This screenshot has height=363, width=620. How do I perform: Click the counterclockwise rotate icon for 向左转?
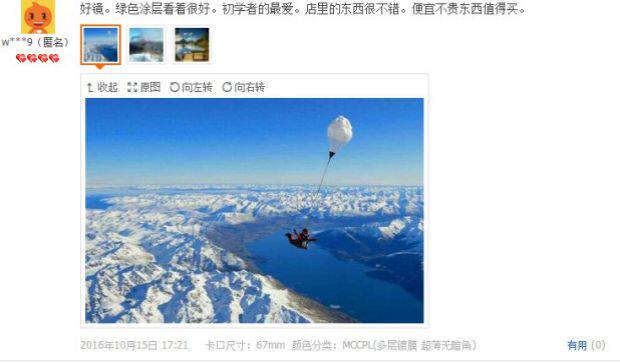point(174,87)
